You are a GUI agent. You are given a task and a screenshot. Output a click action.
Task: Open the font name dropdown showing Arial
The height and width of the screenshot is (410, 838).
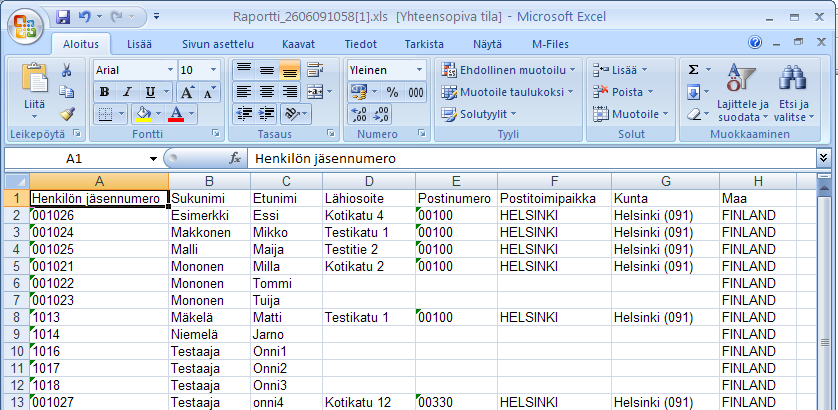coord(170,70)
